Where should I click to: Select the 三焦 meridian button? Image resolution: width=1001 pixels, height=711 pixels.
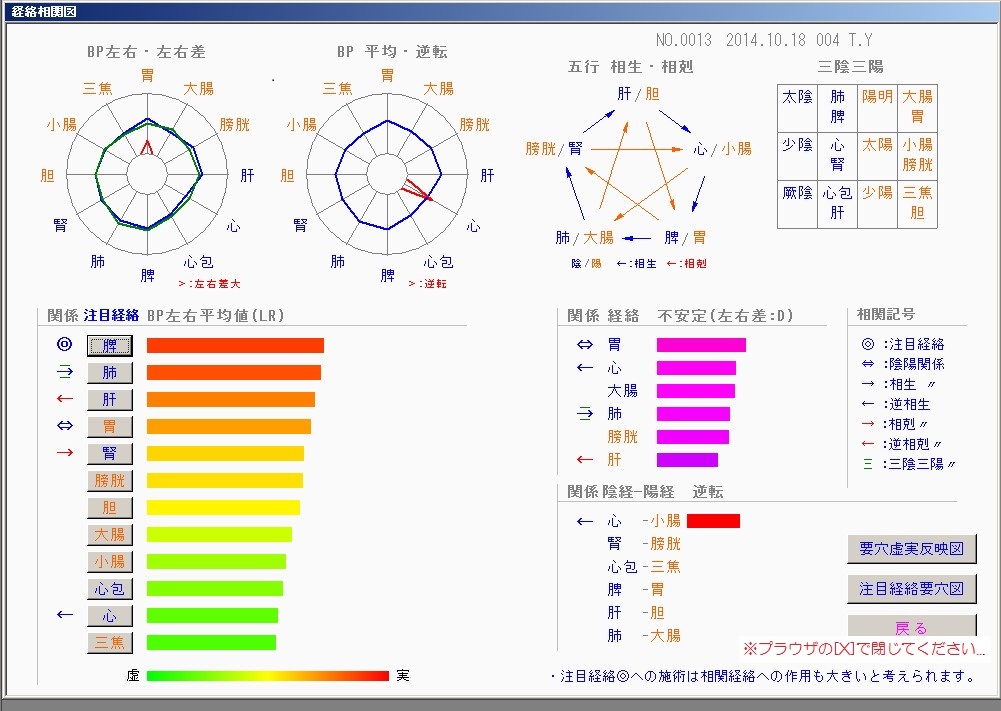(x=110, y=643)
